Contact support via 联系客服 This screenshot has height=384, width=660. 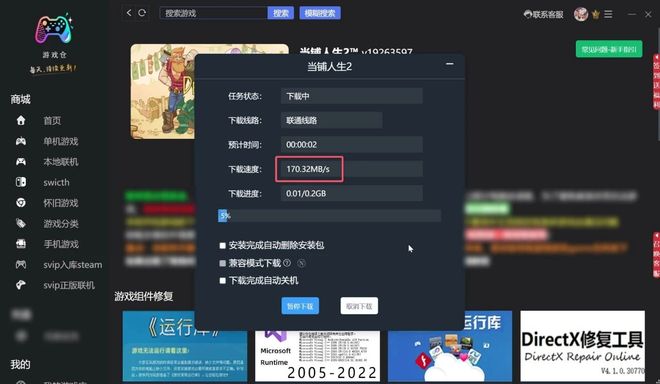coord(543,15)
